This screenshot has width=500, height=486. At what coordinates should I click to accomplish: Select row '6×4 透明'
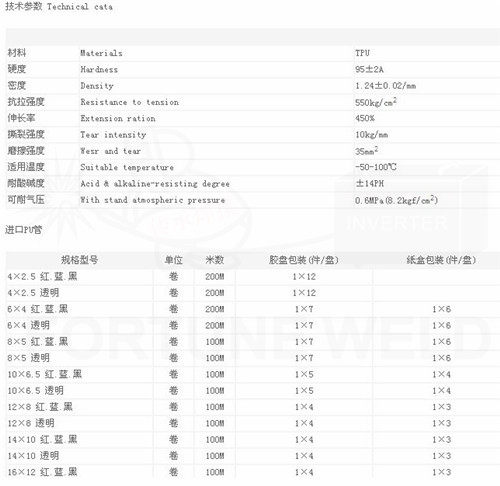point(253,325)
